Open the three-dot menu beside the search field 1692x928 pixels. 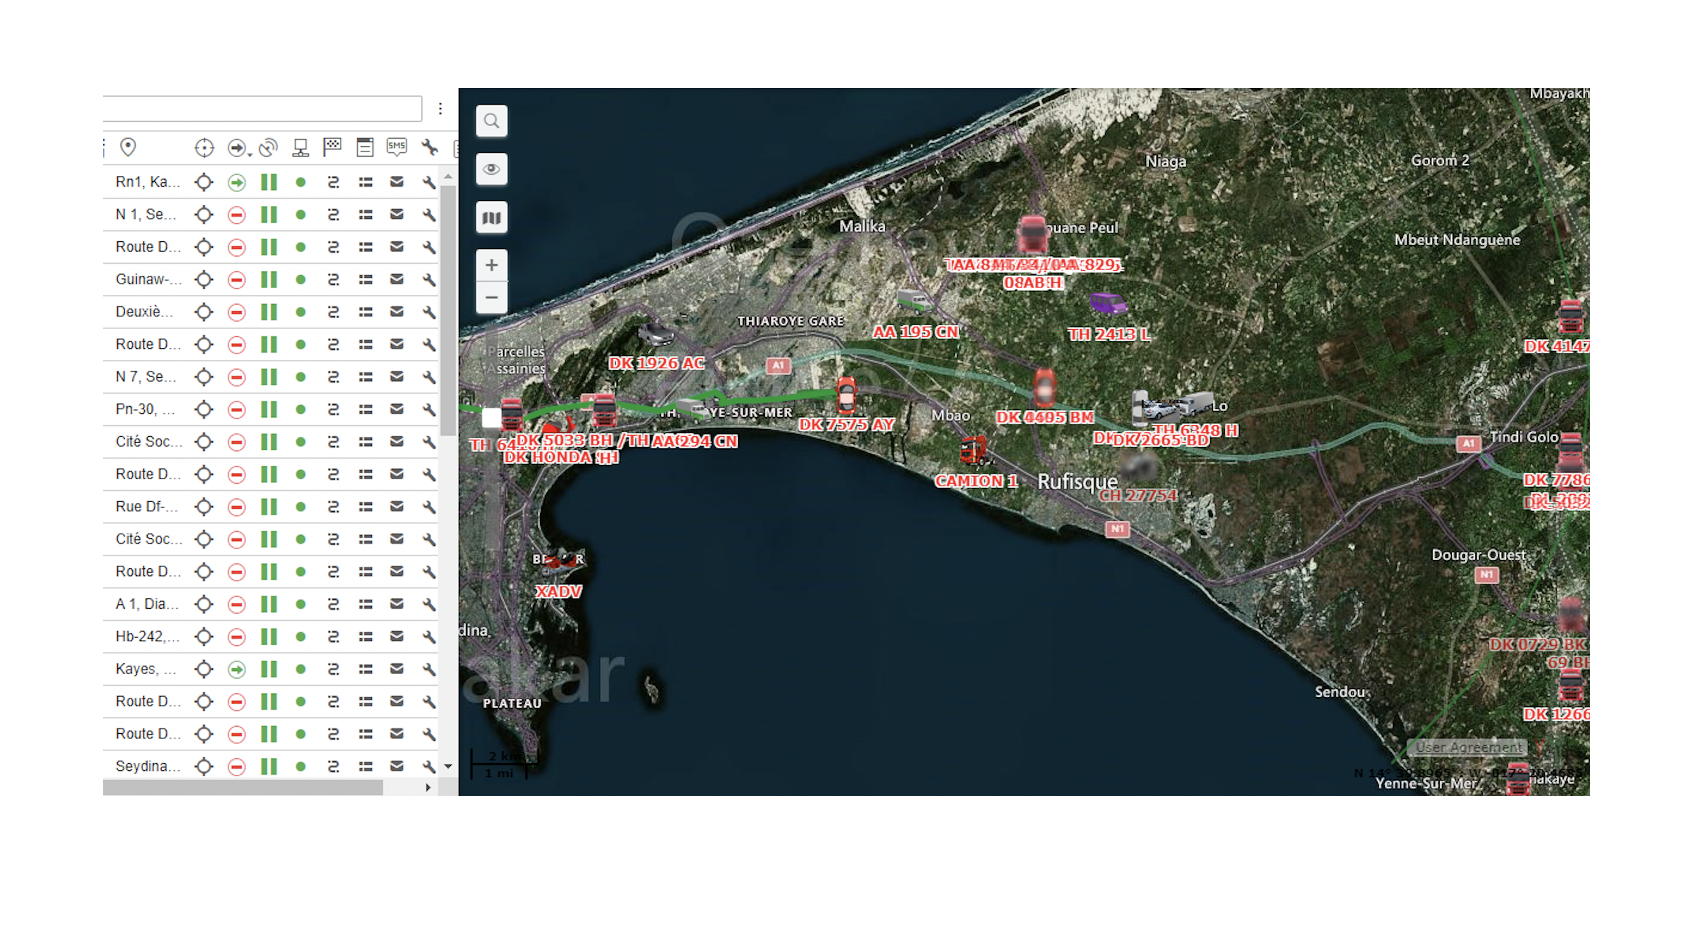click(x=440, y=109)
